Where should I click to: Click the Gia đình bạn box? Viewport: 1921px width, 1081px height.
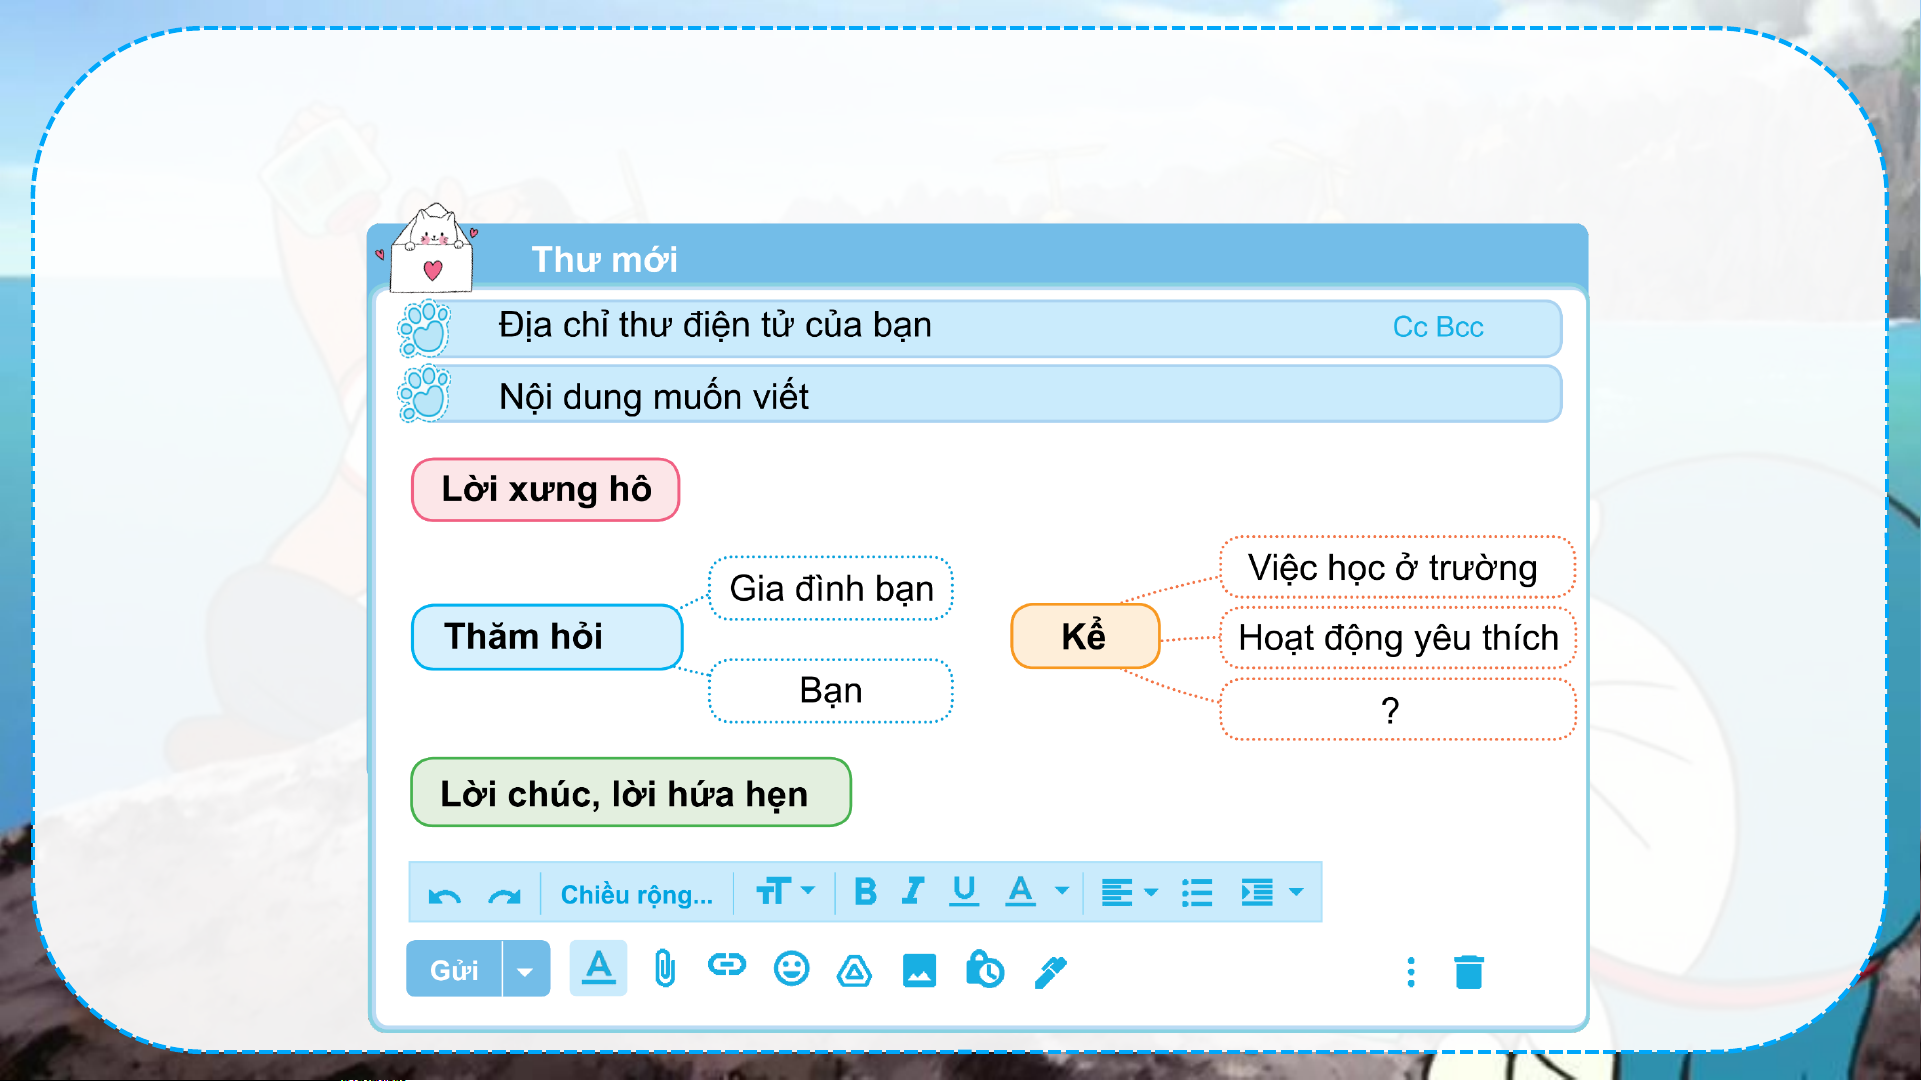[831, 588]
